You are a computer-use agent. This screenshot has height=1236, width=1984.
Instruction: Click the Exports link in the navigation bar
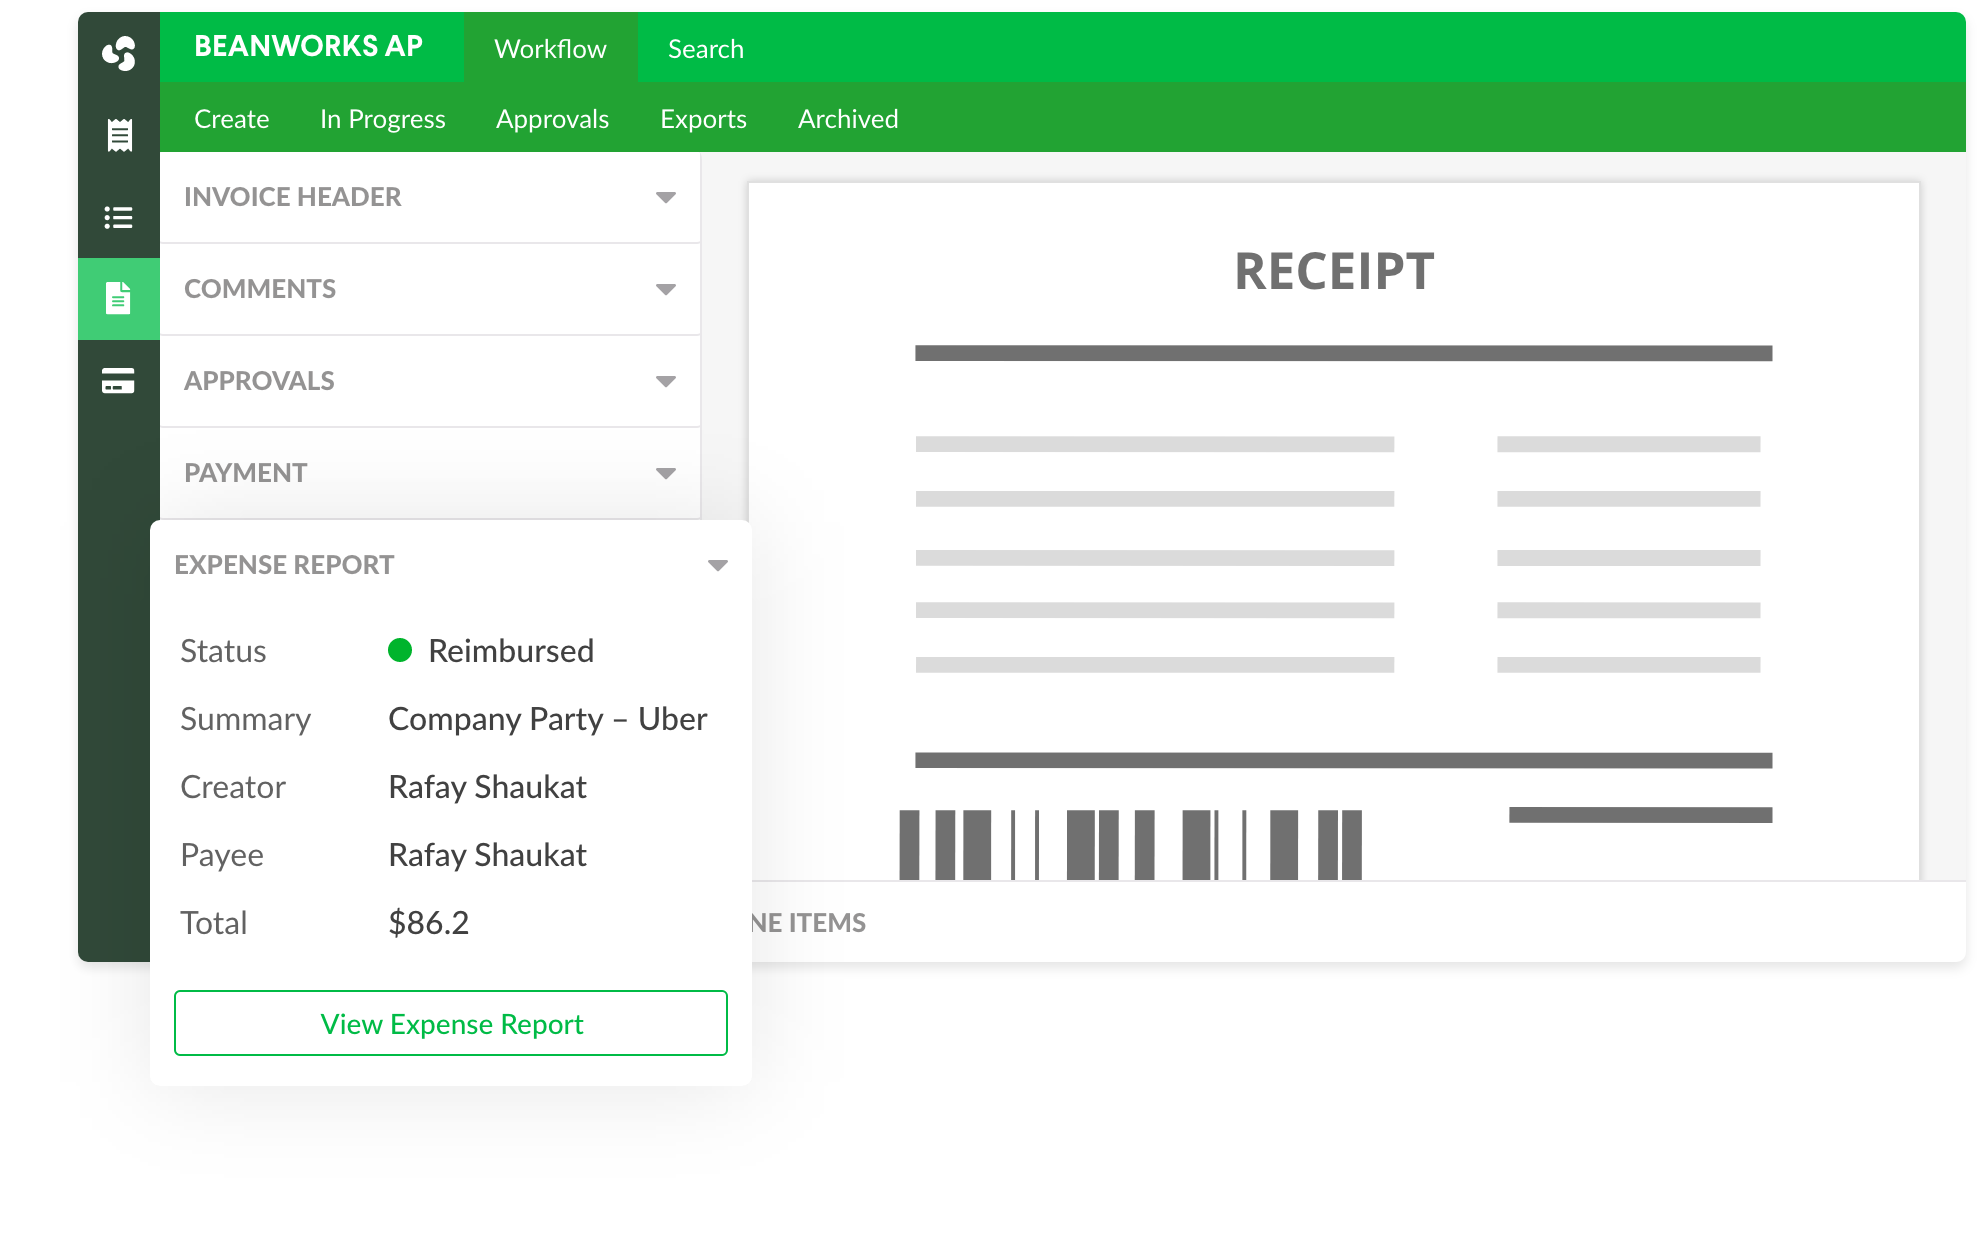pos(702,119)
